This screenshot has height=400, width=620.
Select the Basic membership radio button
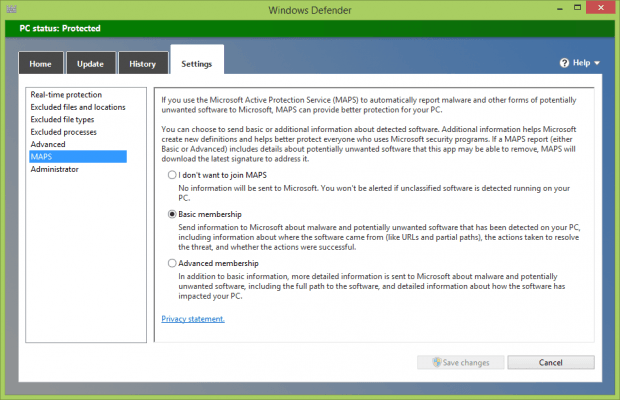tap(172, 214)
